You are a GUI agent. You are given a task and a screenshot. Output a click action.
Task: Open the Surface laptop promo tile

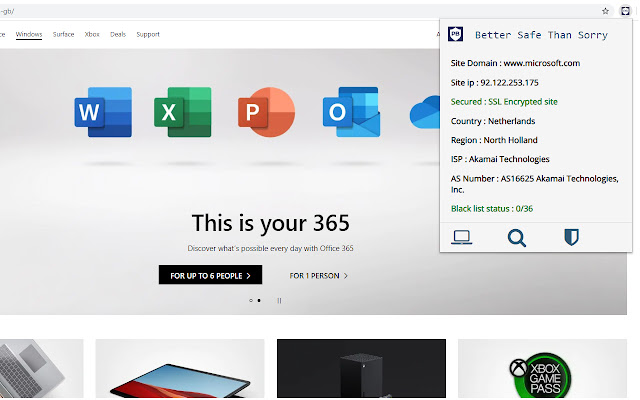coord(41,369)
